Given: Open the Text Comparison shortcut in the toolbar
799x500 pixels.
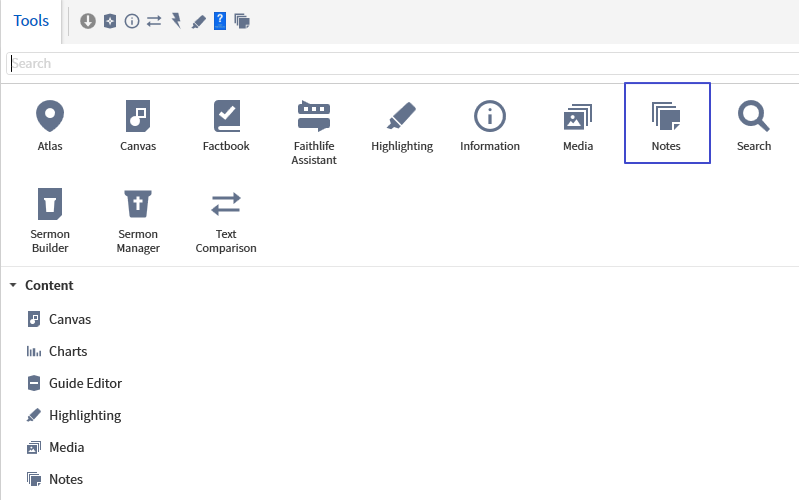Looking at the screenshot, I should click(154, 21).
